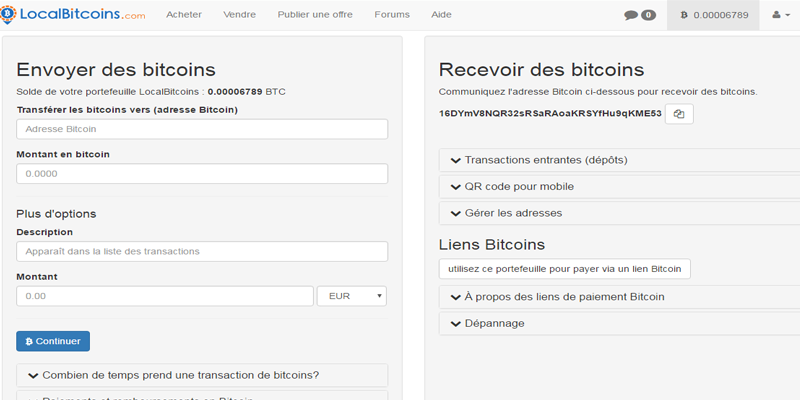Expand Transactions entrantes (dépôts)
Image resolution: width=800 pixels, height=400 pixels.
(619, 160)
